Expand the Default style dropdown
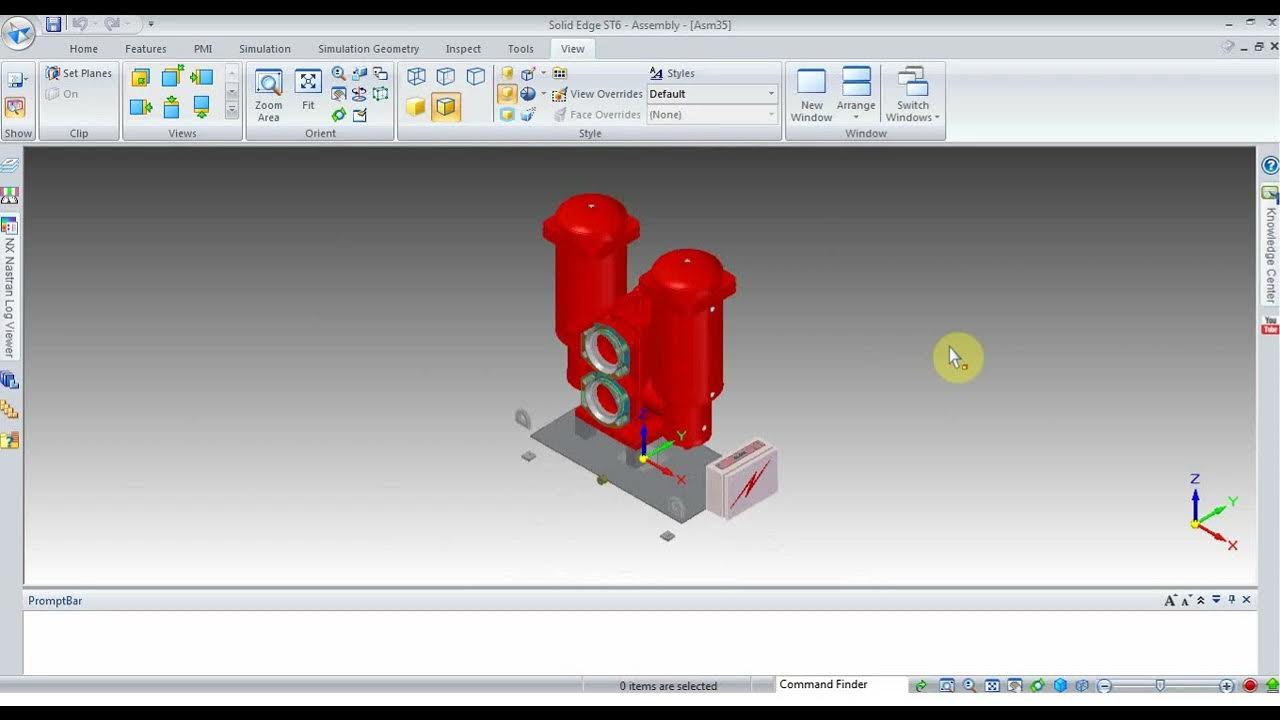Viewport: 1280px width, 720px height. (771, 94)
